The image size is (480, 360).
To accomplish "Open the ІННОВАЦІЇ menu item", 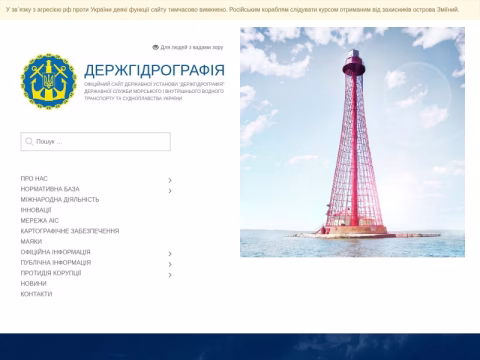I will [x=36, y=210].
